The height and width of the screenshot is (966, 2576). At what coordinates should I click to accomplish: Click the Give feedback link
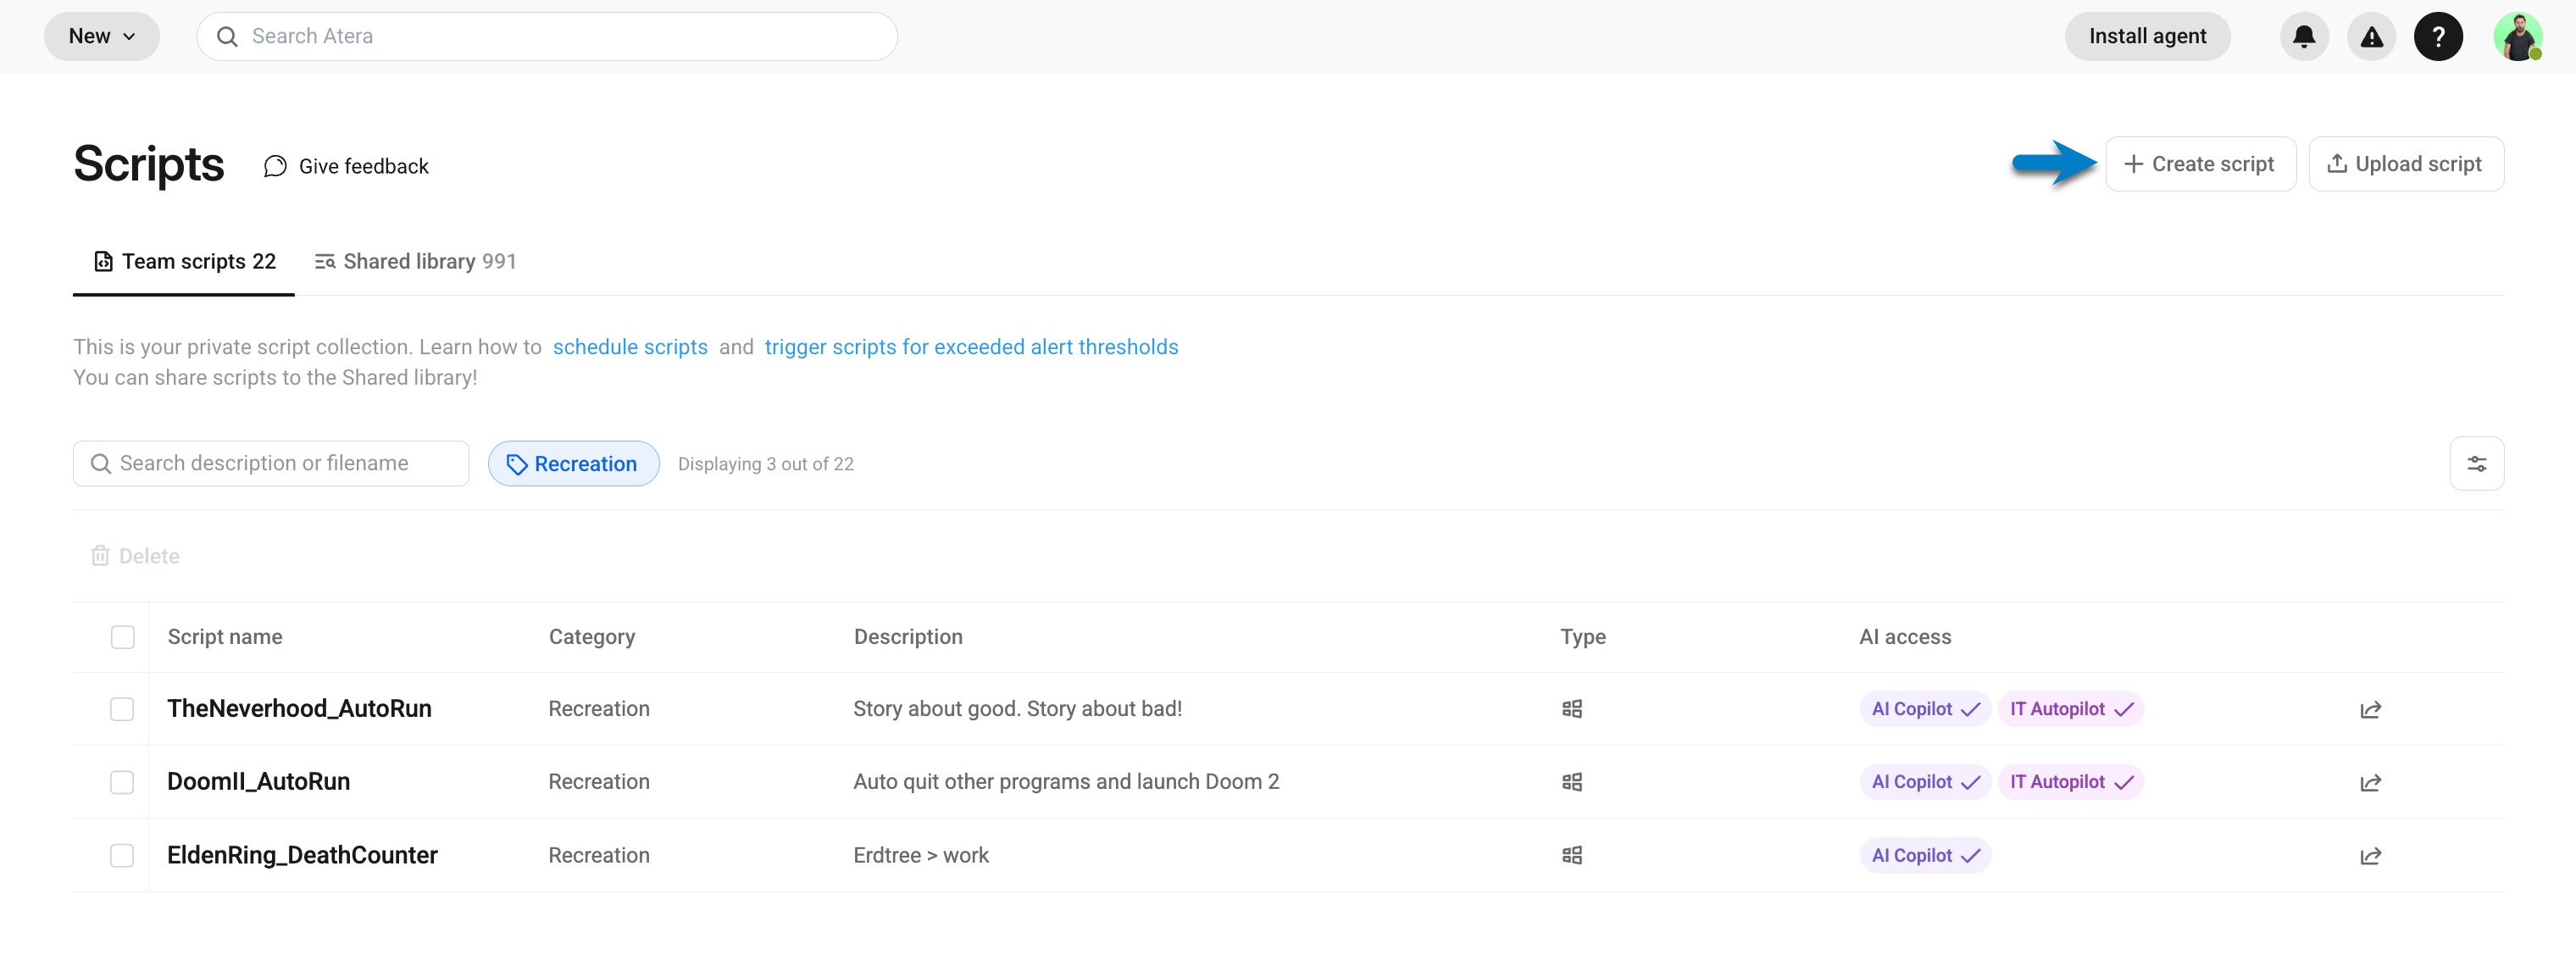click(x=346, y=166)
